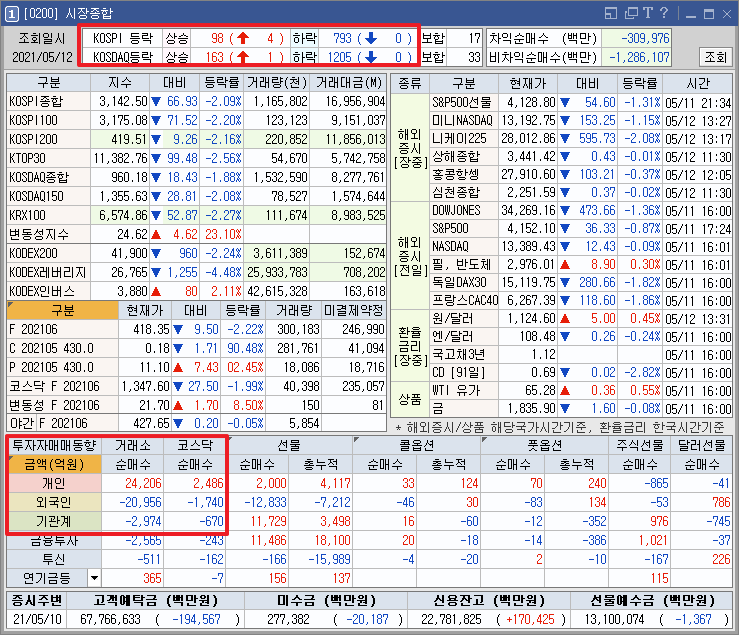The image size is (739, 635).
Task: Click the 미니NASDAQ row label
Action: coord(462,120)
